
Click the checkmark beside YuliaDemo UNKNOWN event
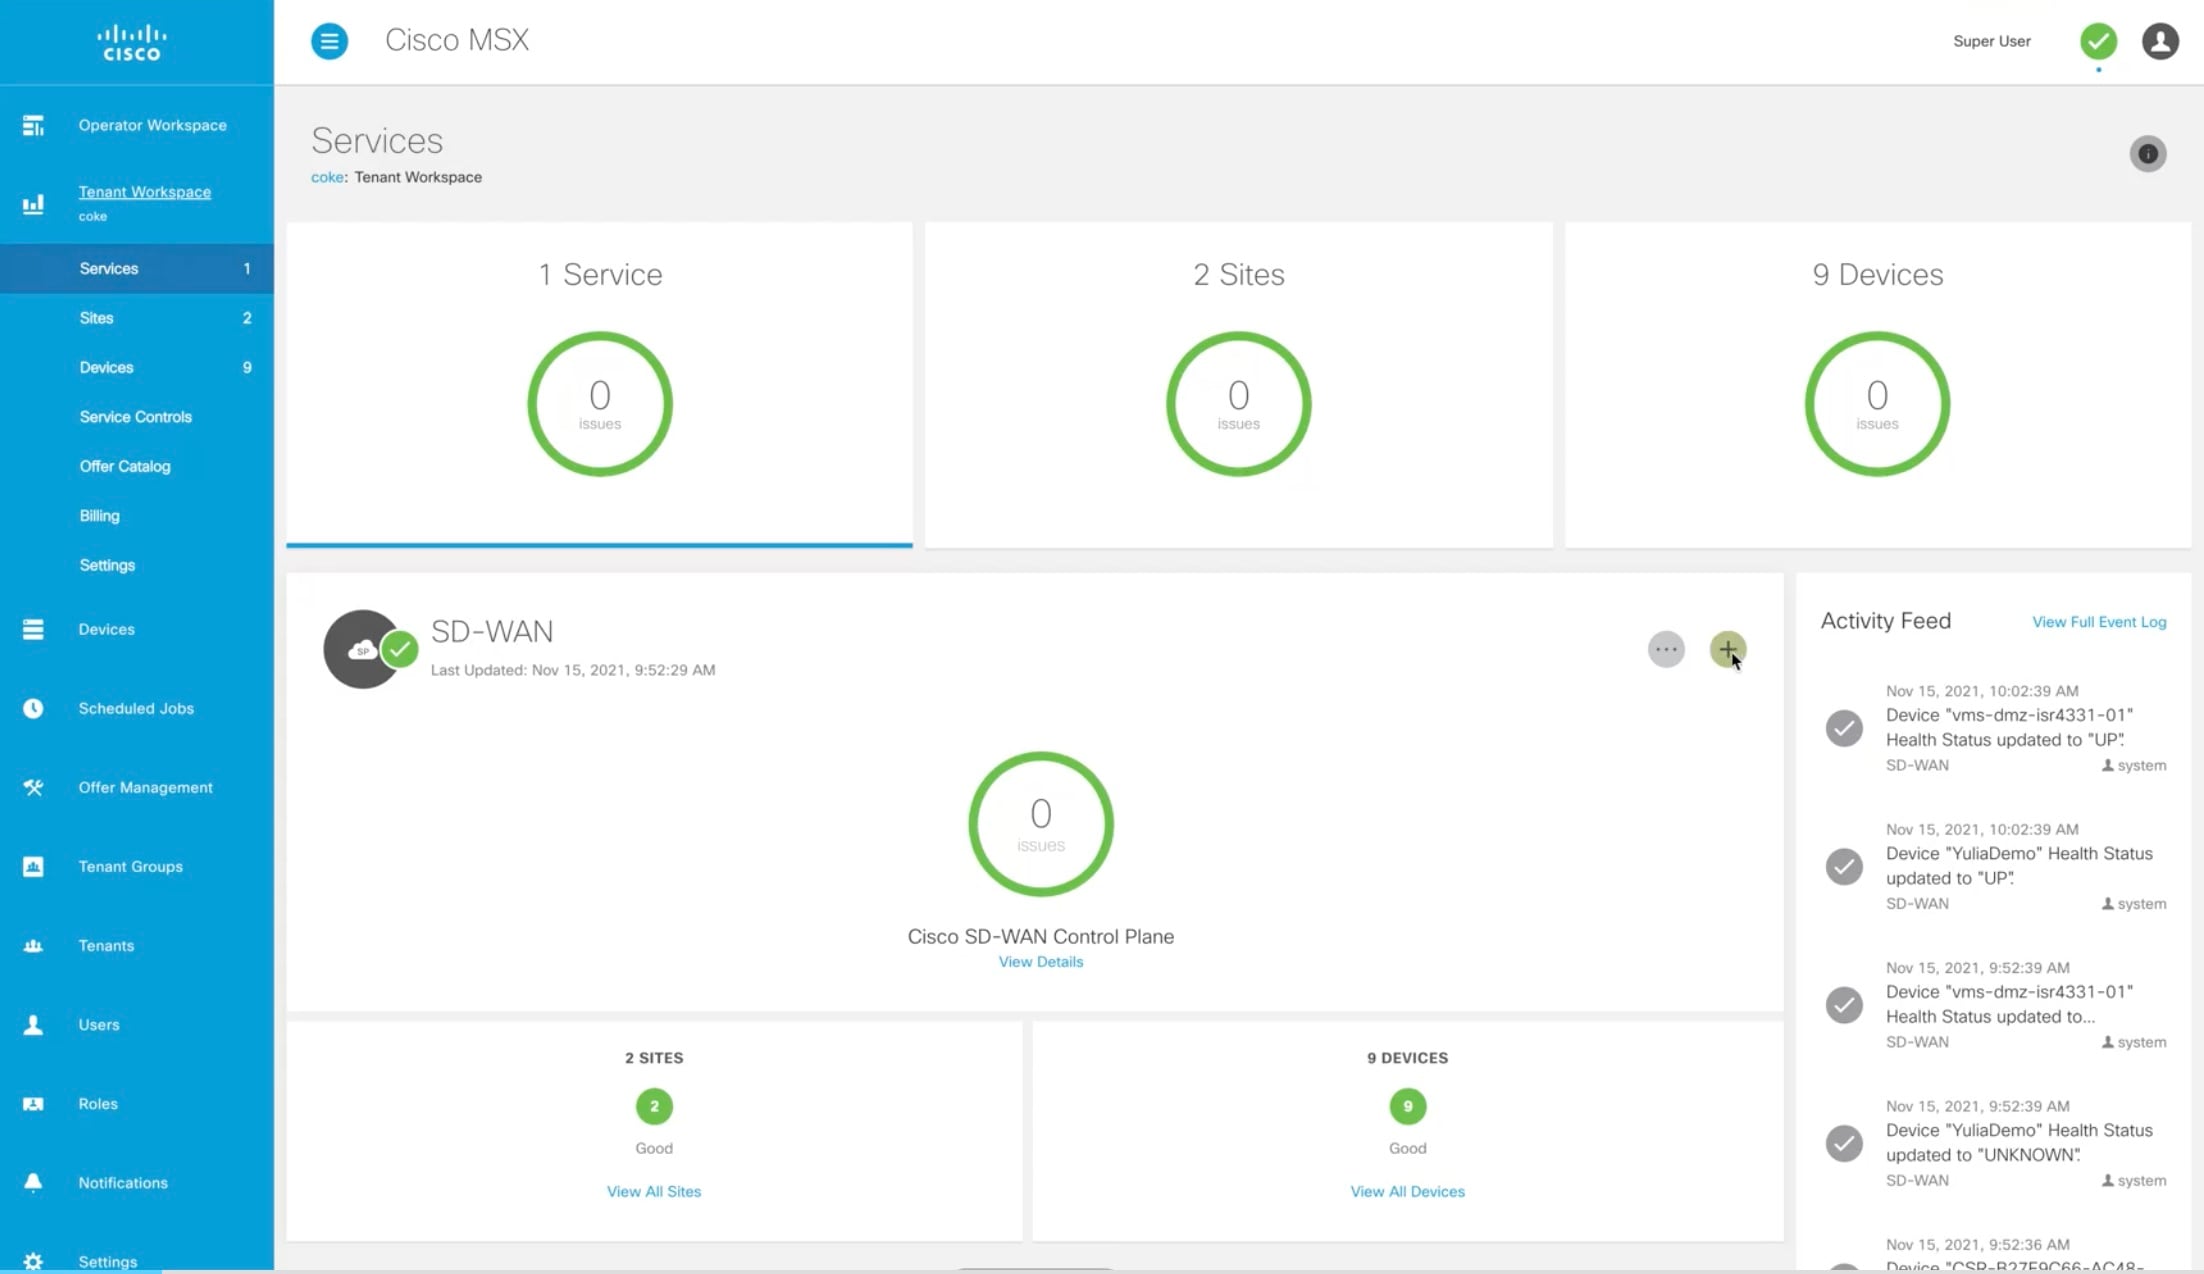point(1844,1143)
